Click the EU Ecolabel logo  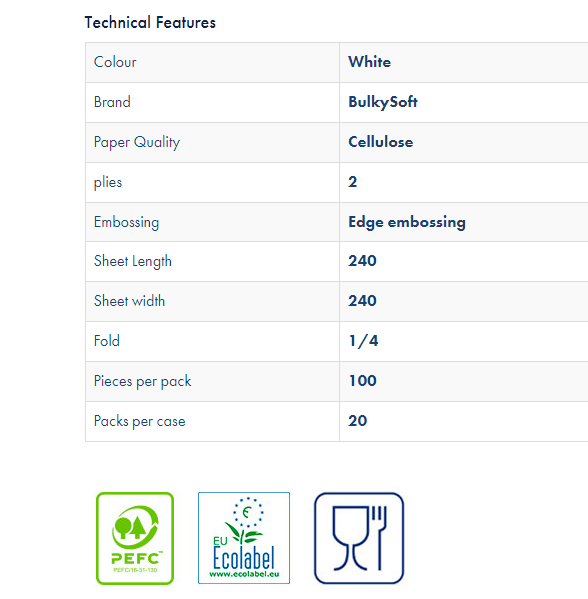[244, 538]
